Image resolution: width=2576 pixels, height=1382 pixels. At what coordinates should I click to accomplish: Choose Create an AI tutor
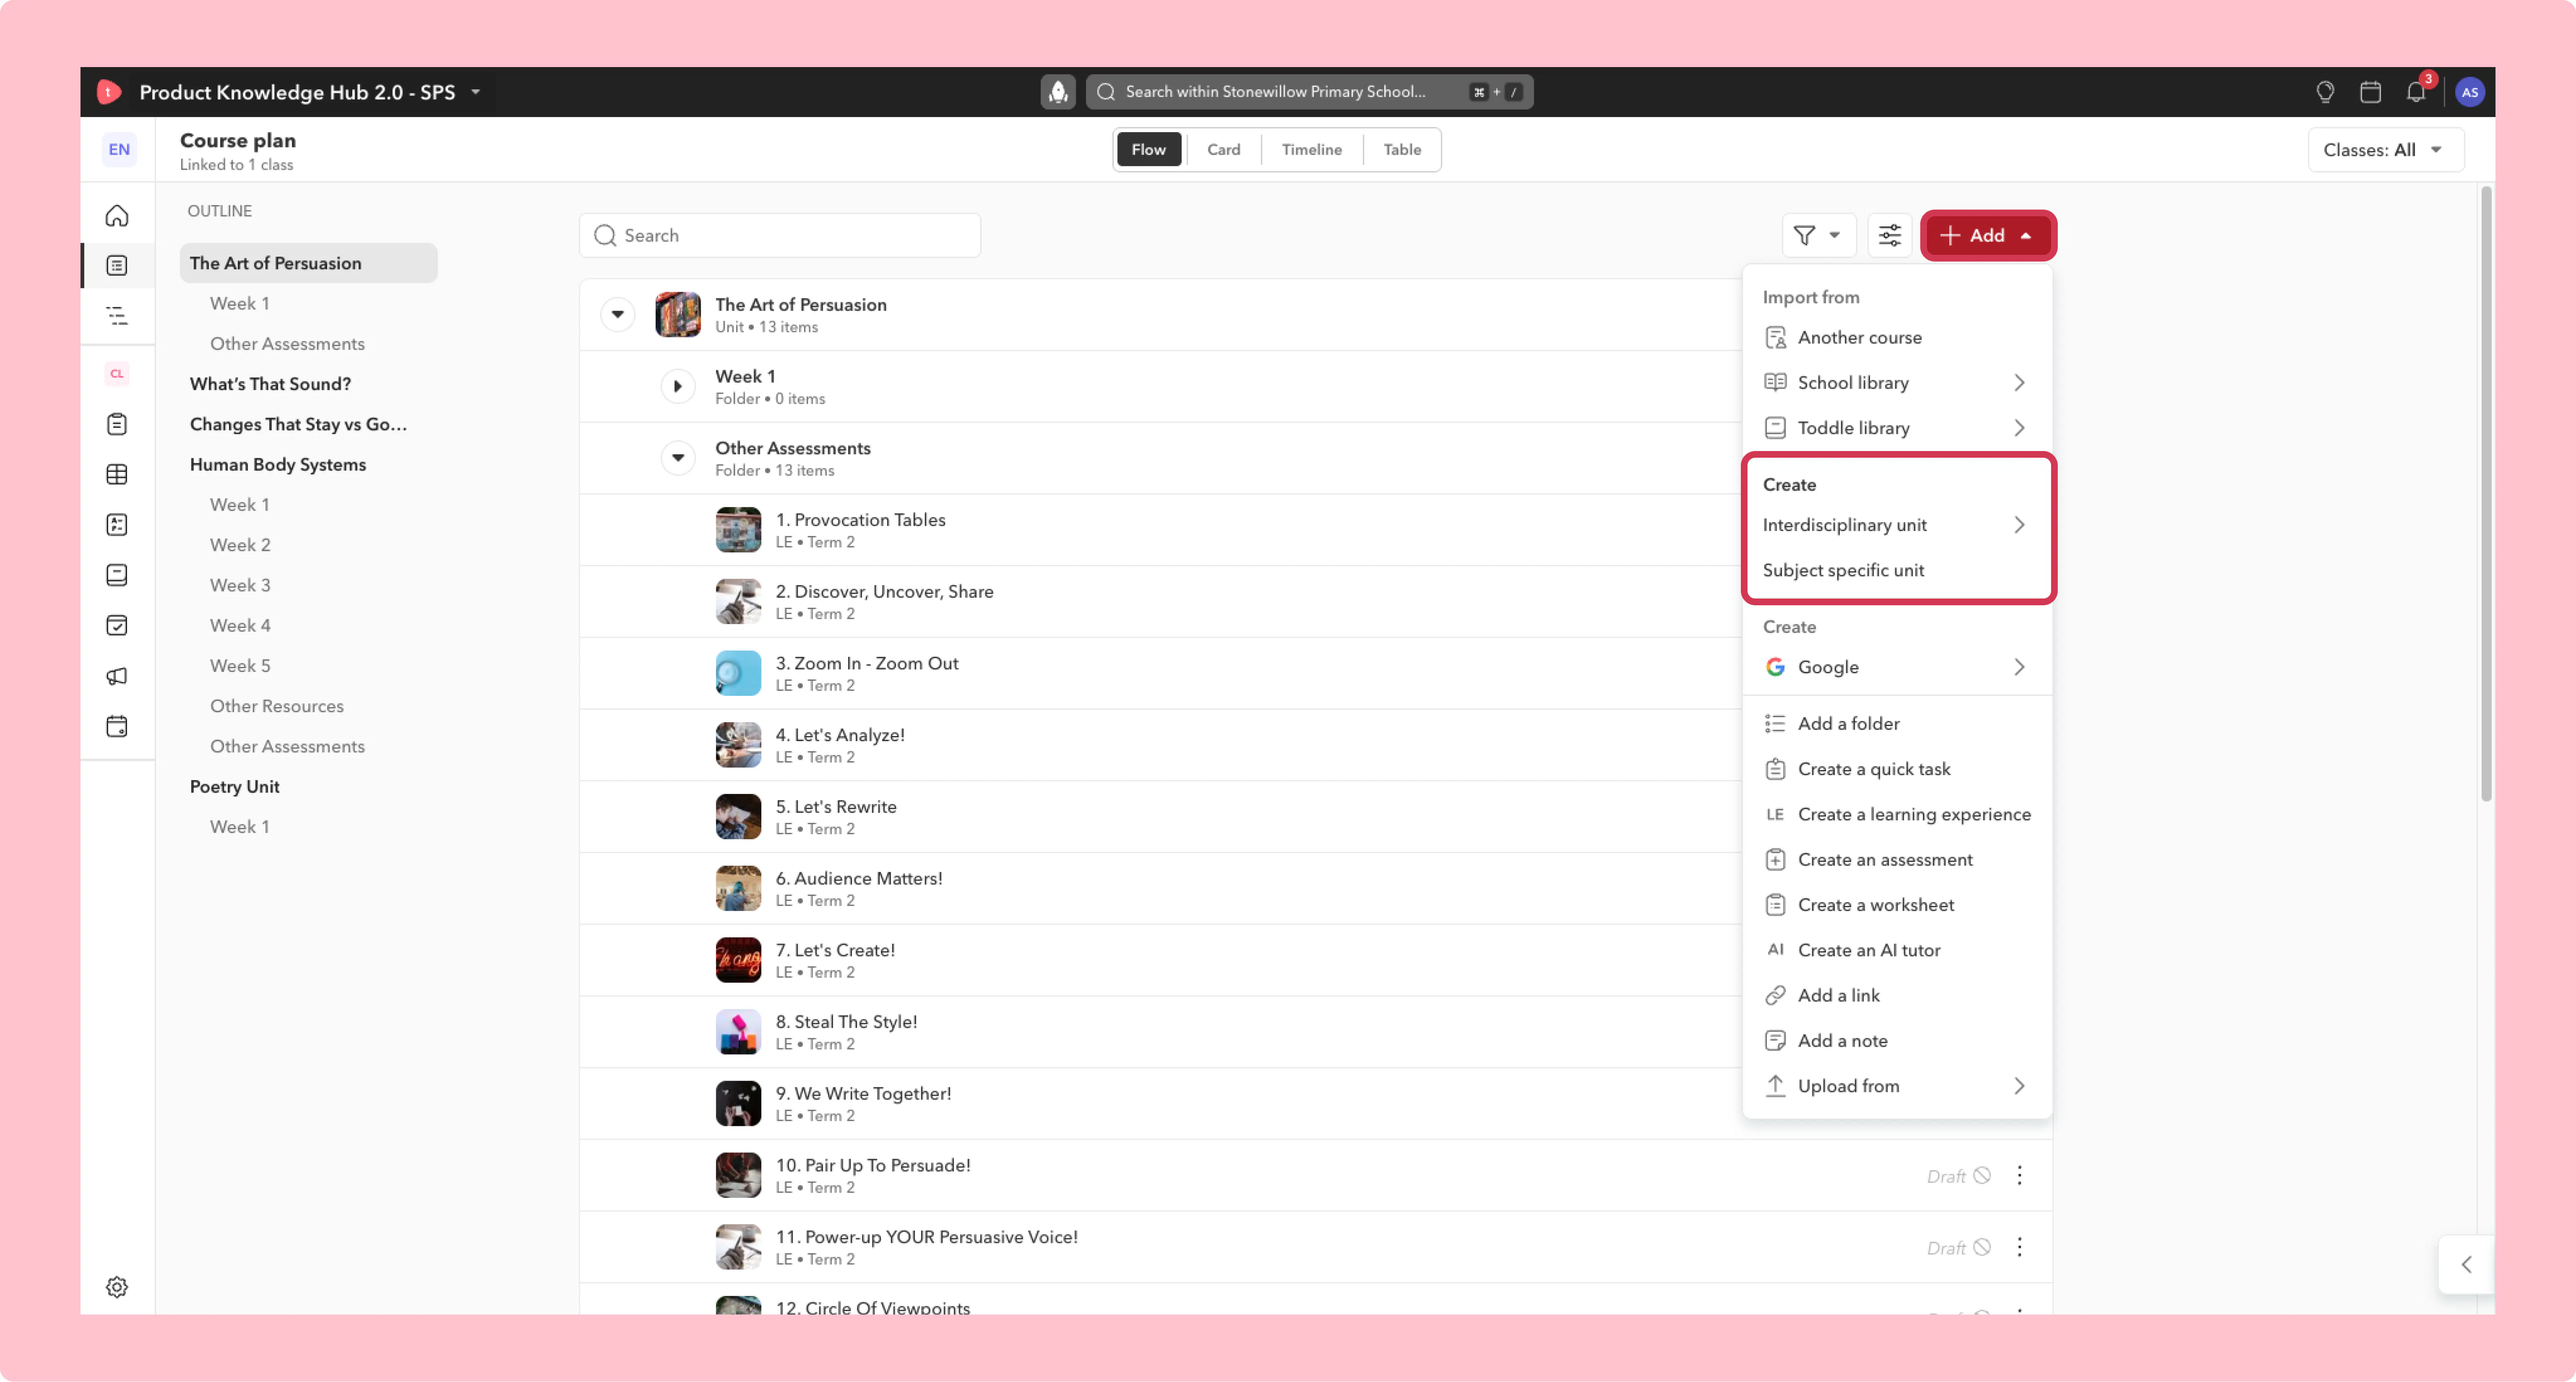tap(1897, 950)
